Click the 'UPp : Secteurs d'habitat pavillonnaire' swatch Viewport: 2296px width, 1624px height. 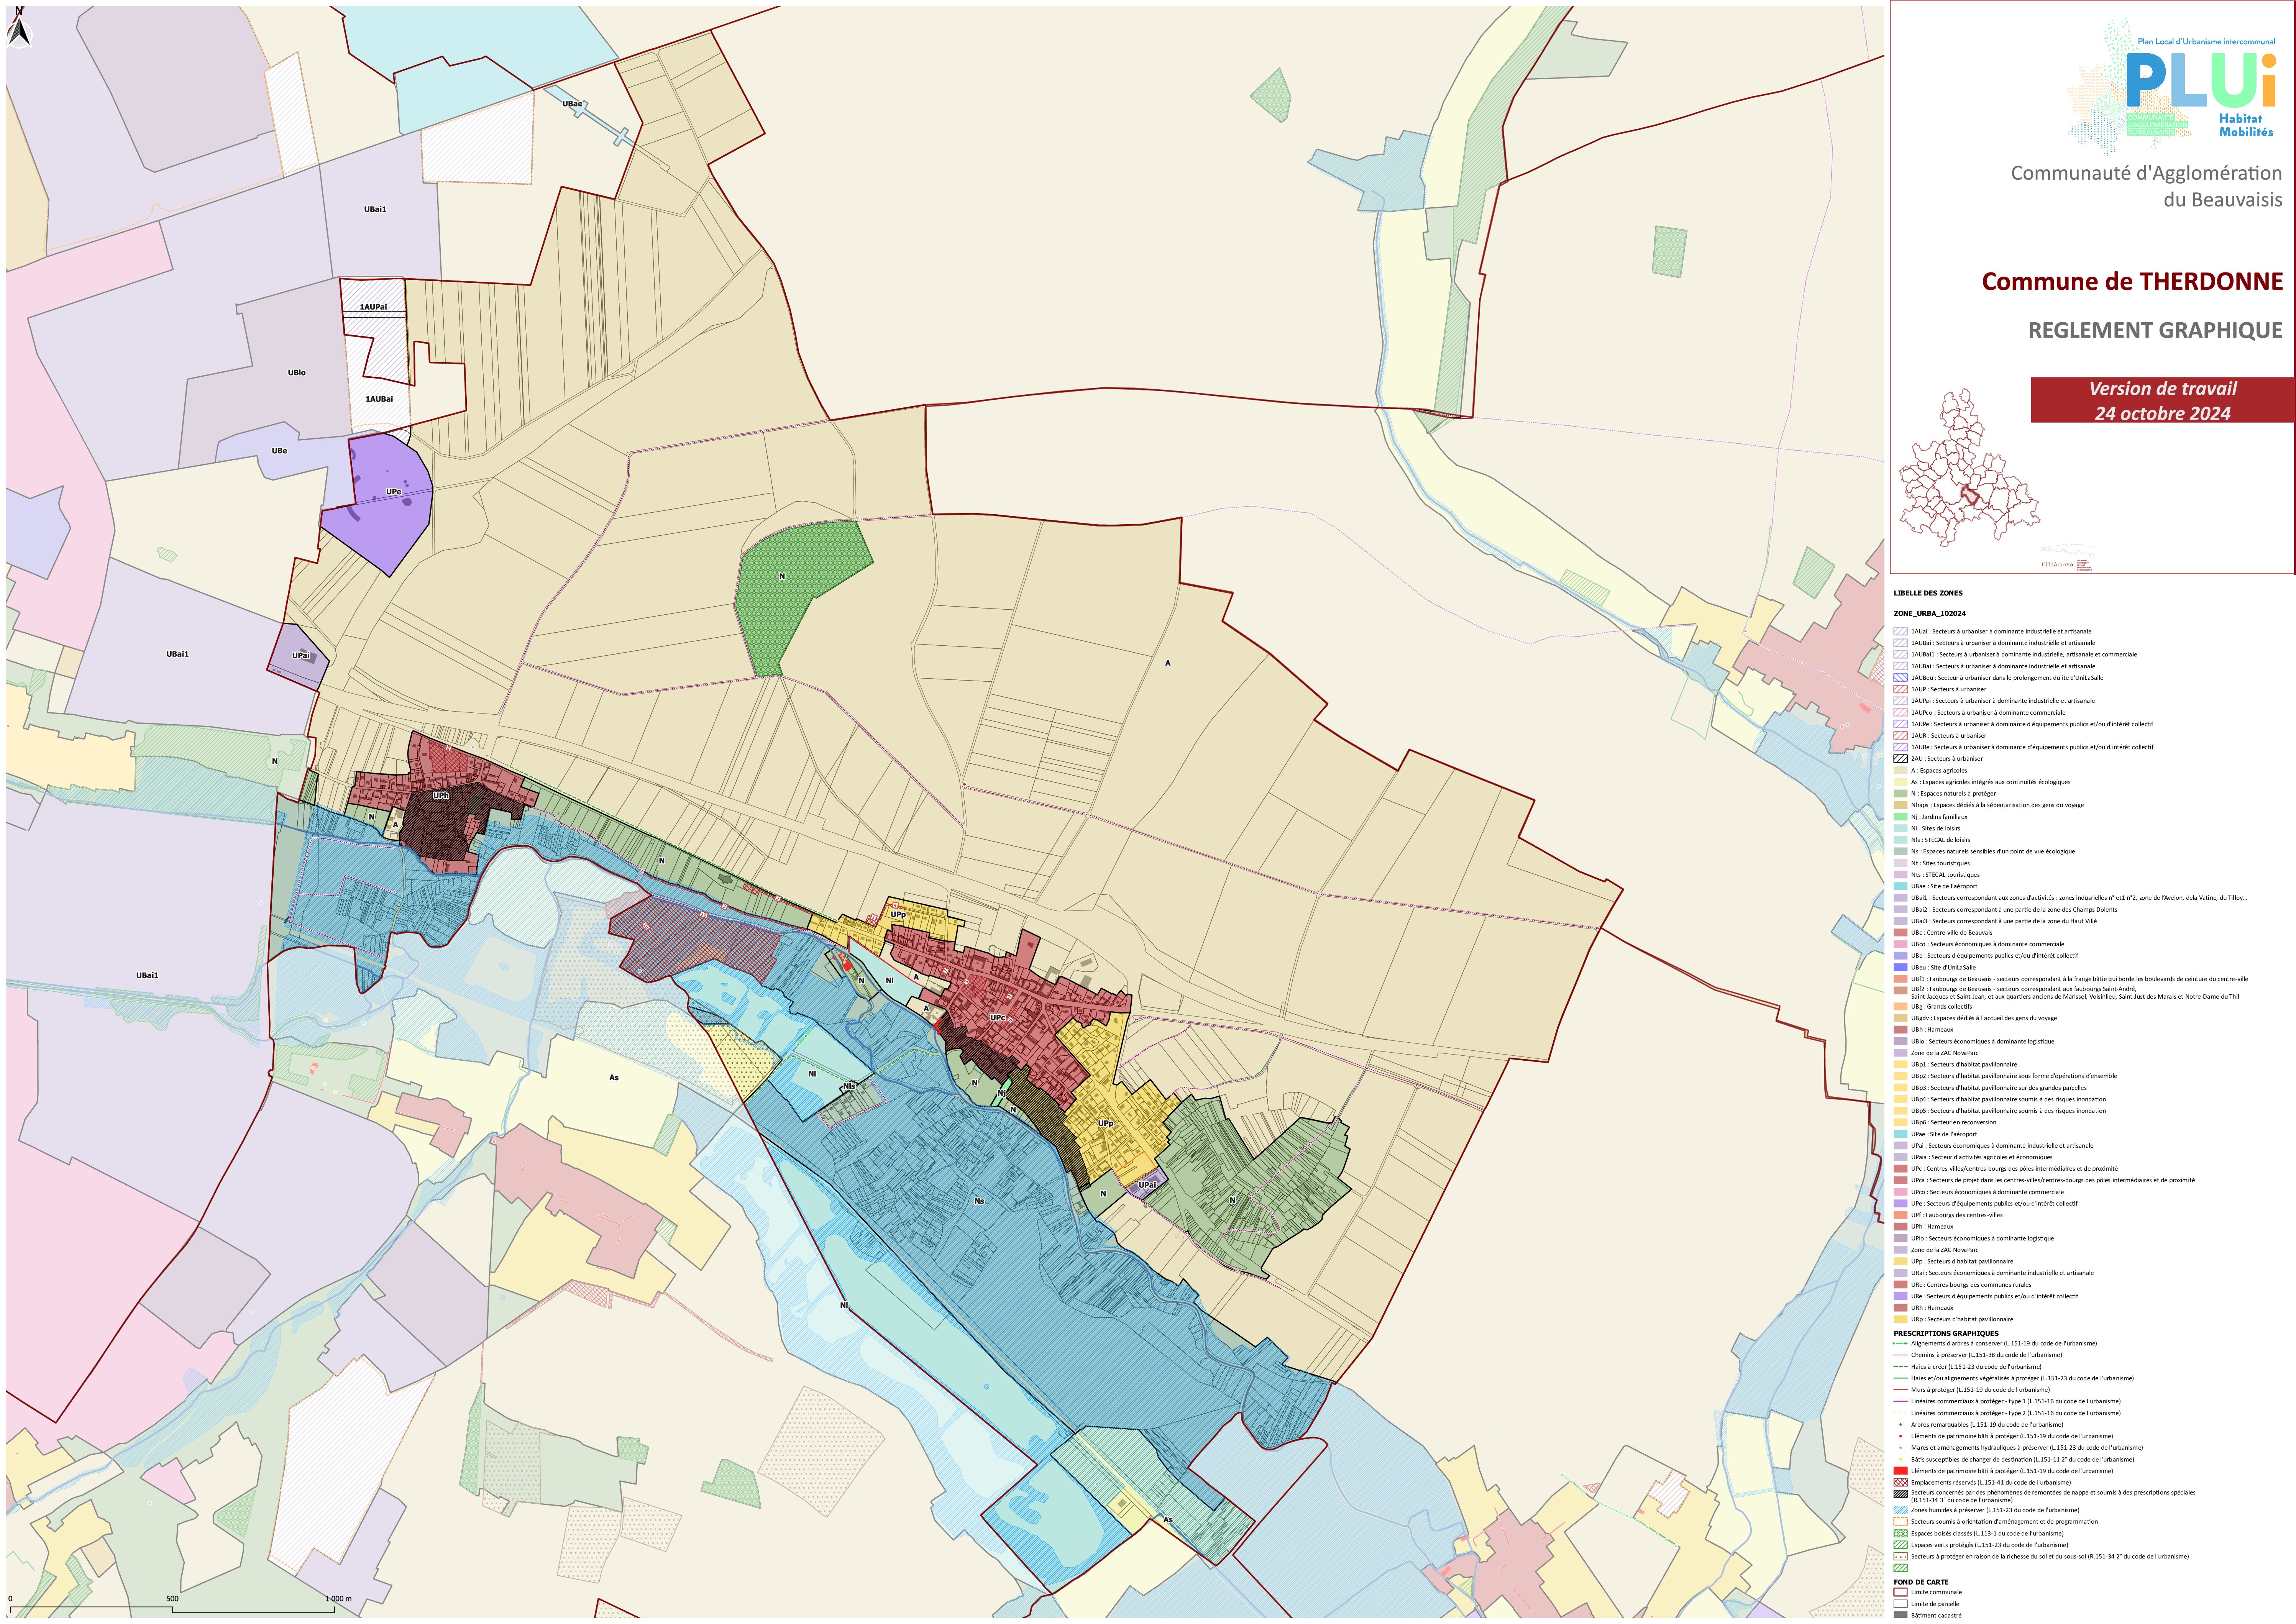pos(1900,1262)
